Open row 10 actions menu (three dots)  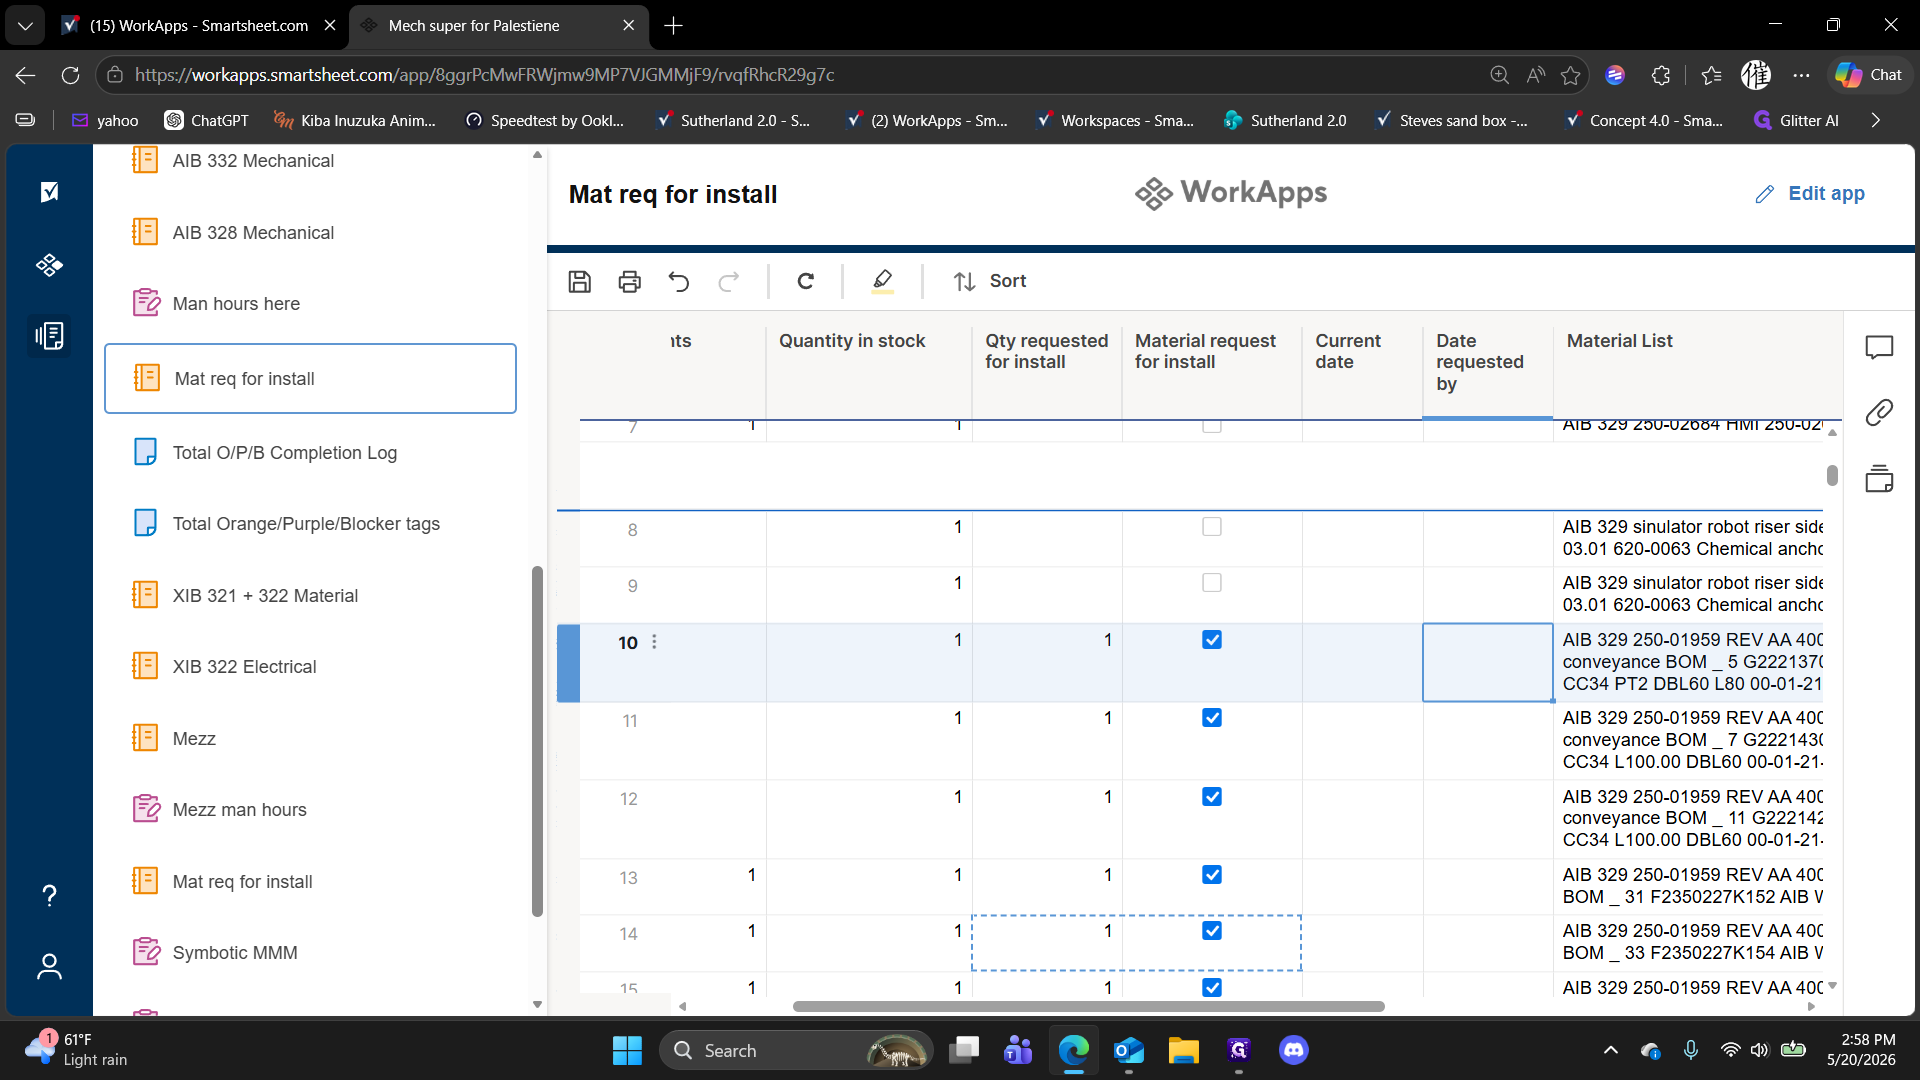[654, 642]
